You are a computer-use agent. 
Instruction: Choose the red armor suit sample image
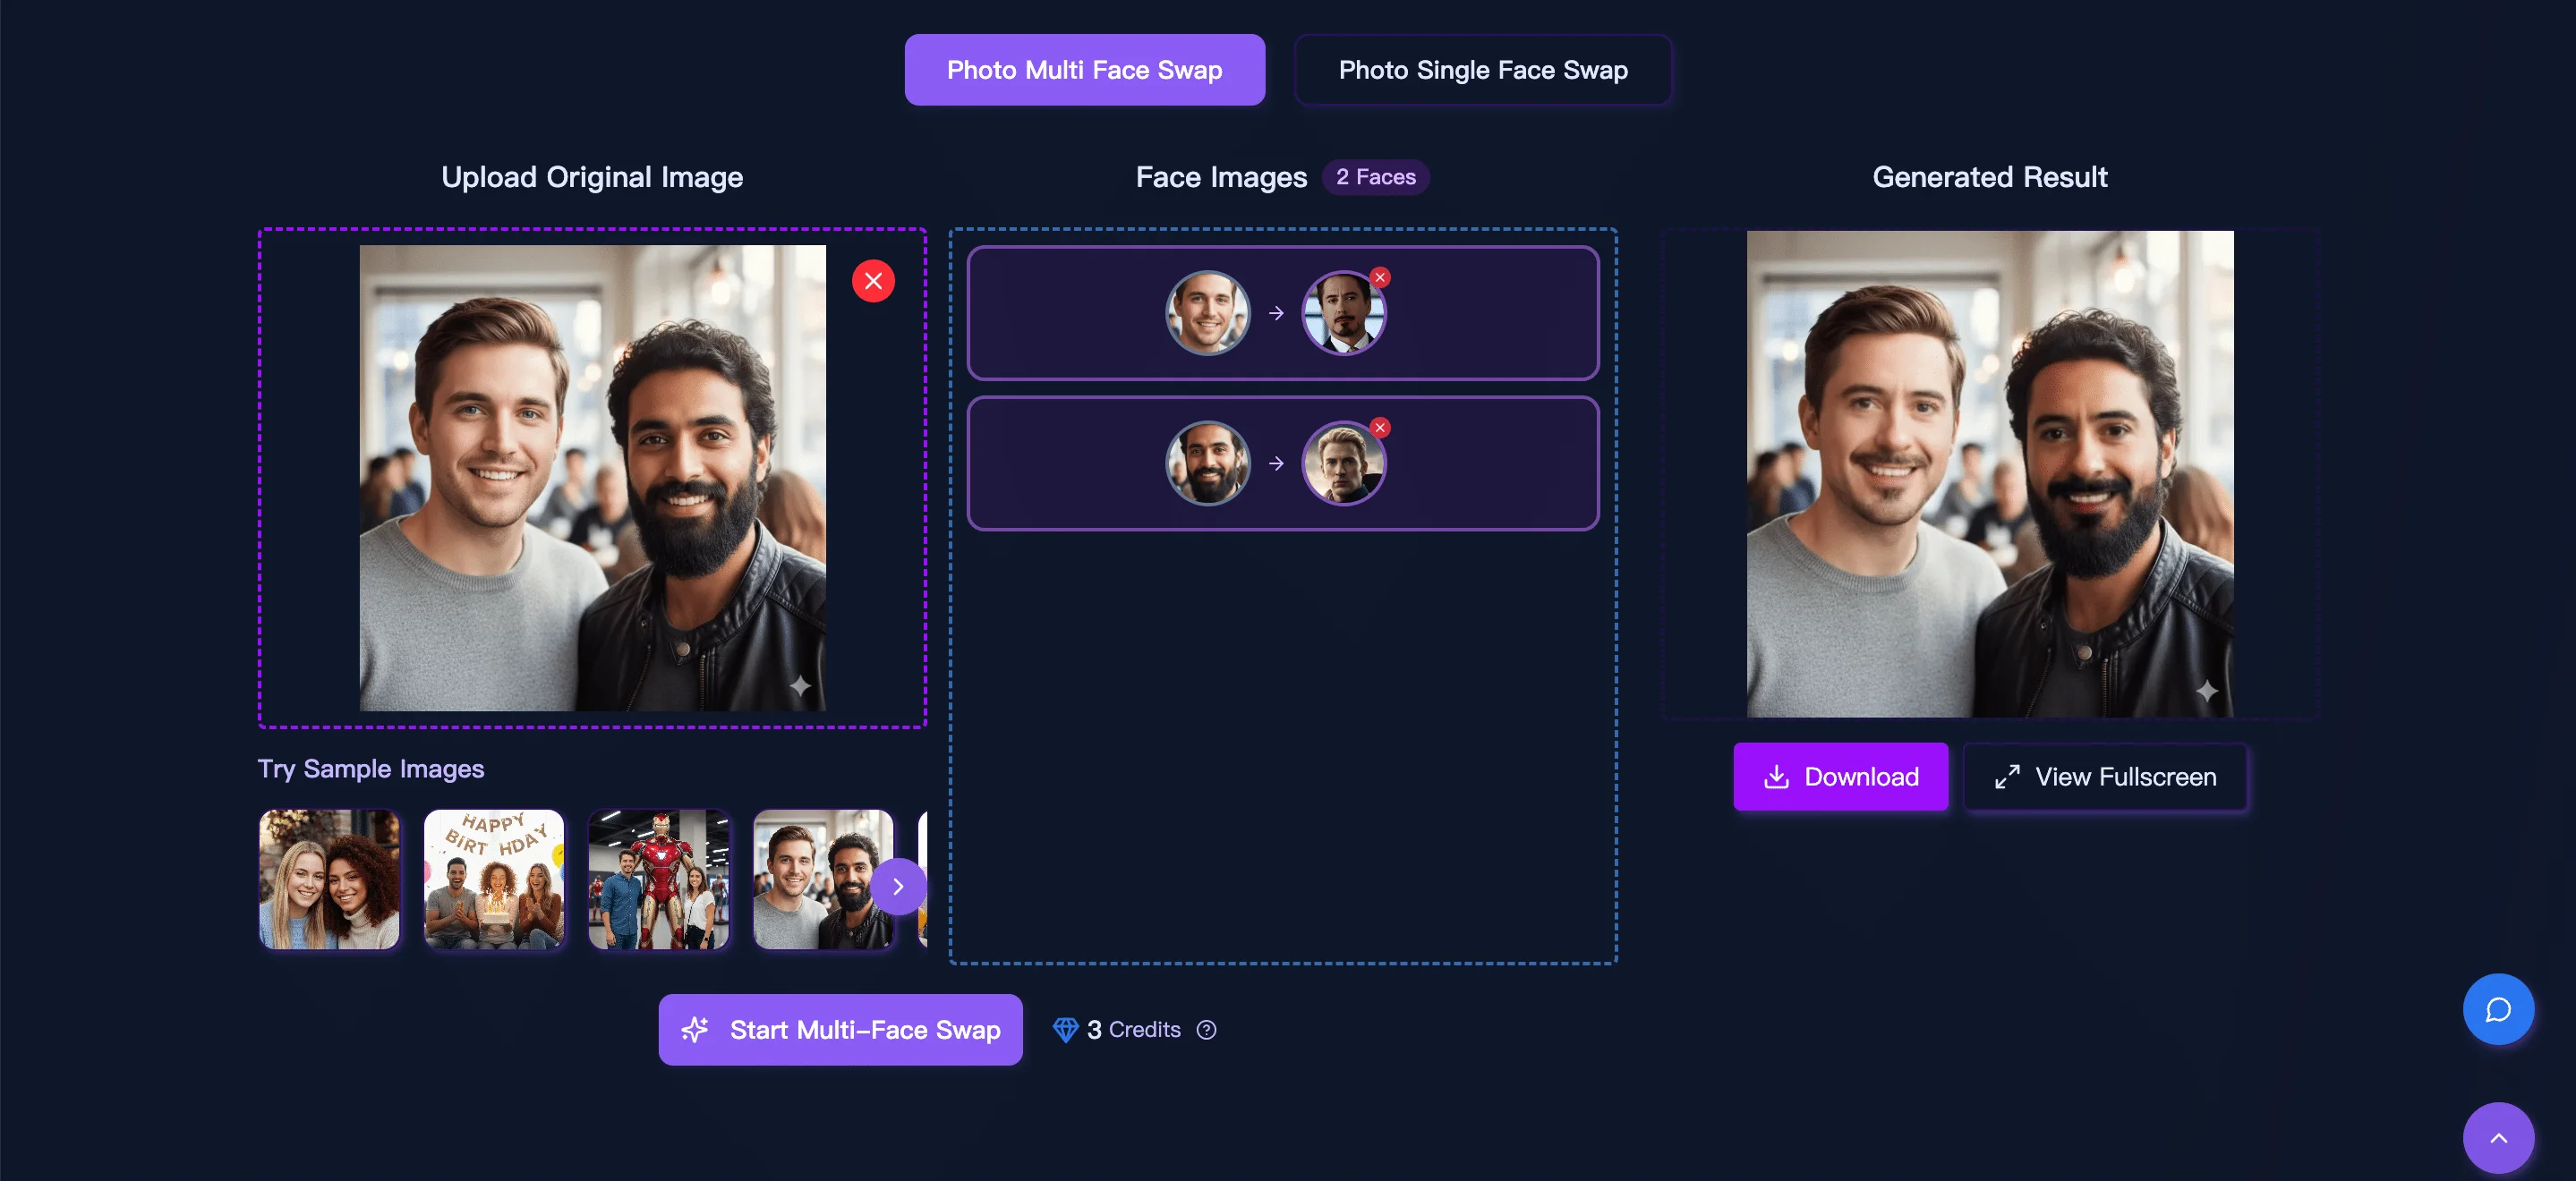658,879
